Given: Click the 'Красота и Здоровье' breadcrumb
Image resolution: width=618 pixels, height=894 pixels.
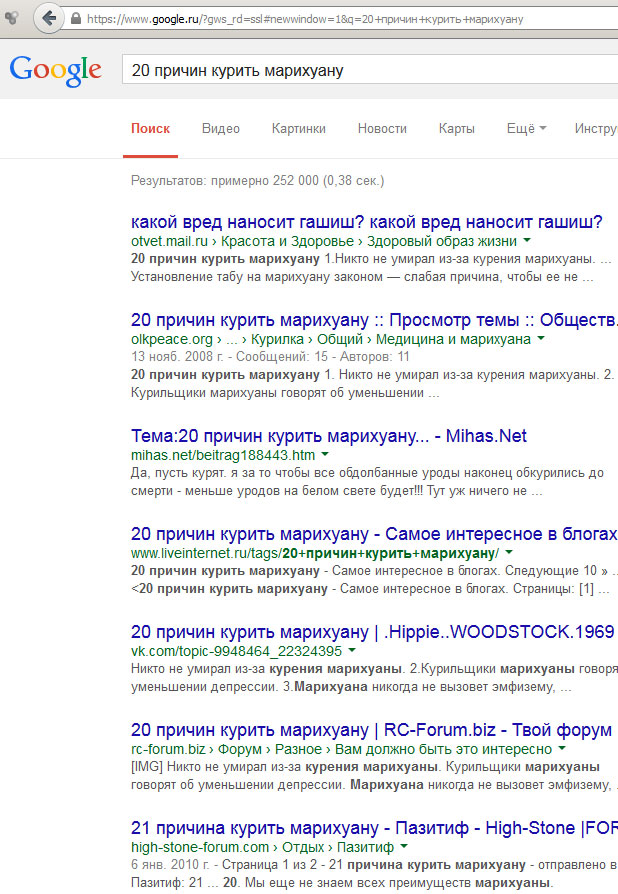Looking at the screenshot, I should coord(287,241).
